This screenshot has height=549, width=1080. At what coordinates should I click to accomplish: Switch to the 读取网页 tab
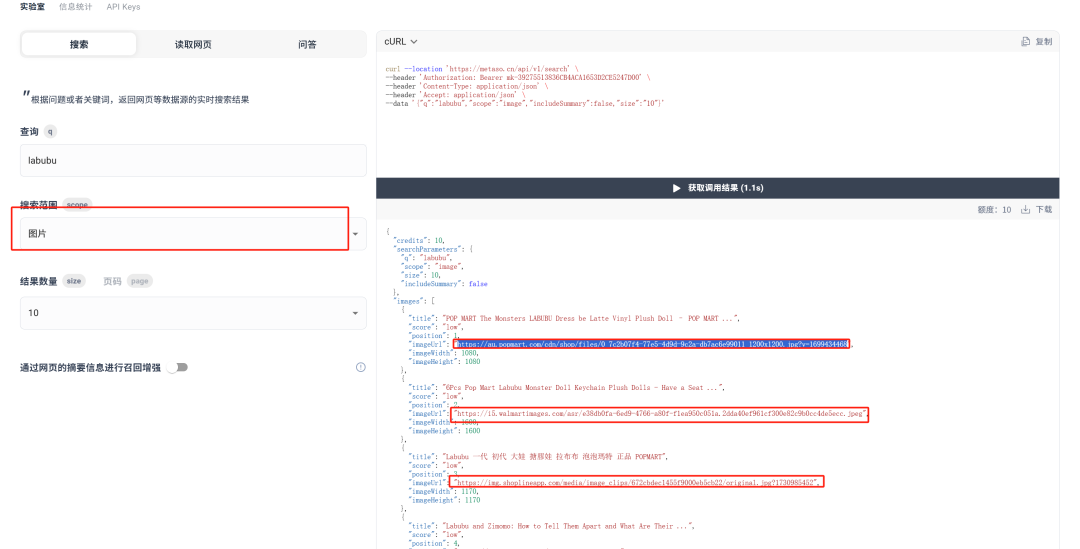click(x=193, y=44)
